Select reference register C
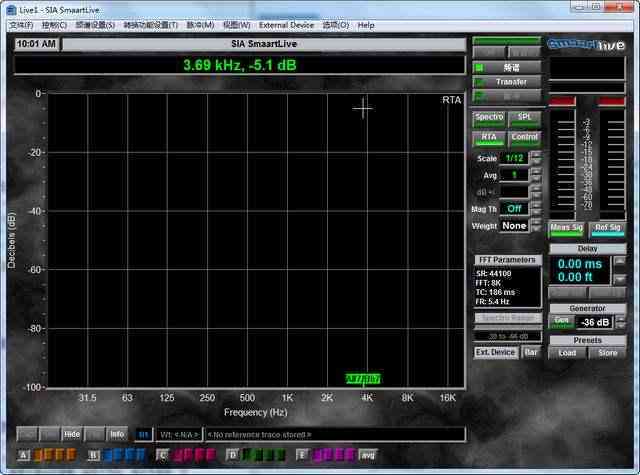Viewport: 640px width, 475px height. (x=162, y=455)
